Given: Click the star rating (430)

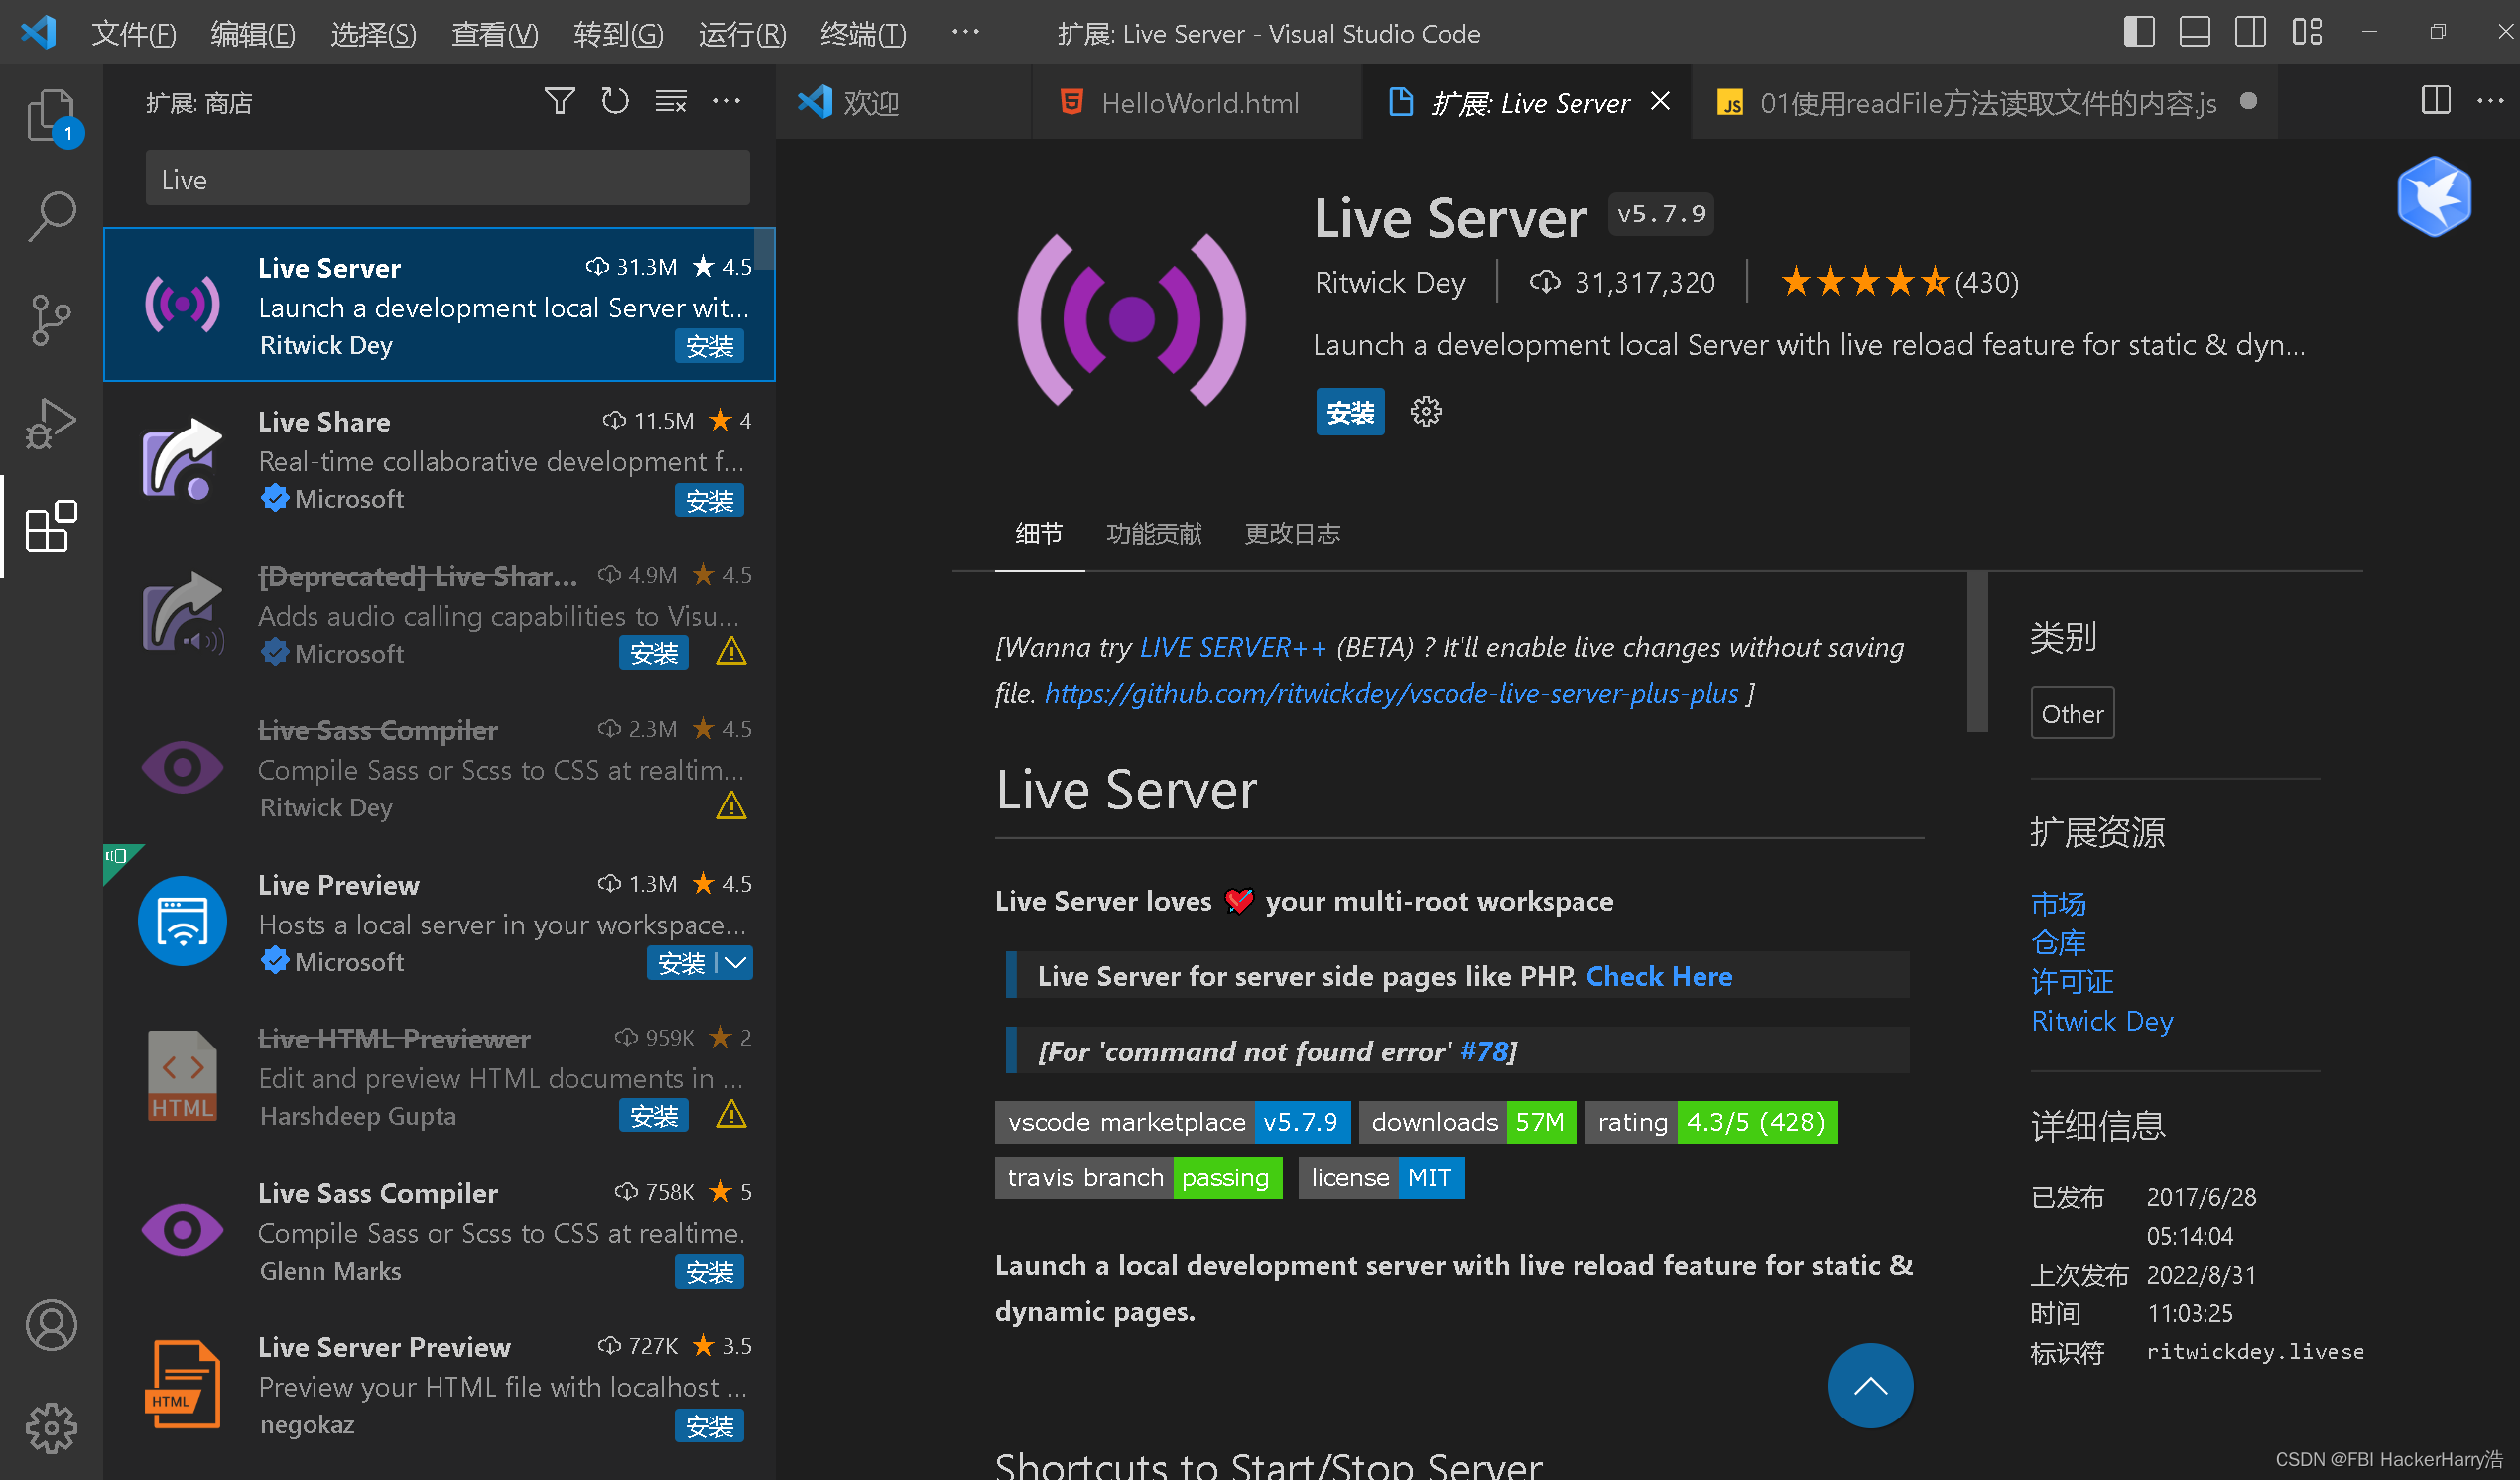Looking at the screenshot, I should [x=1899, y=282].
